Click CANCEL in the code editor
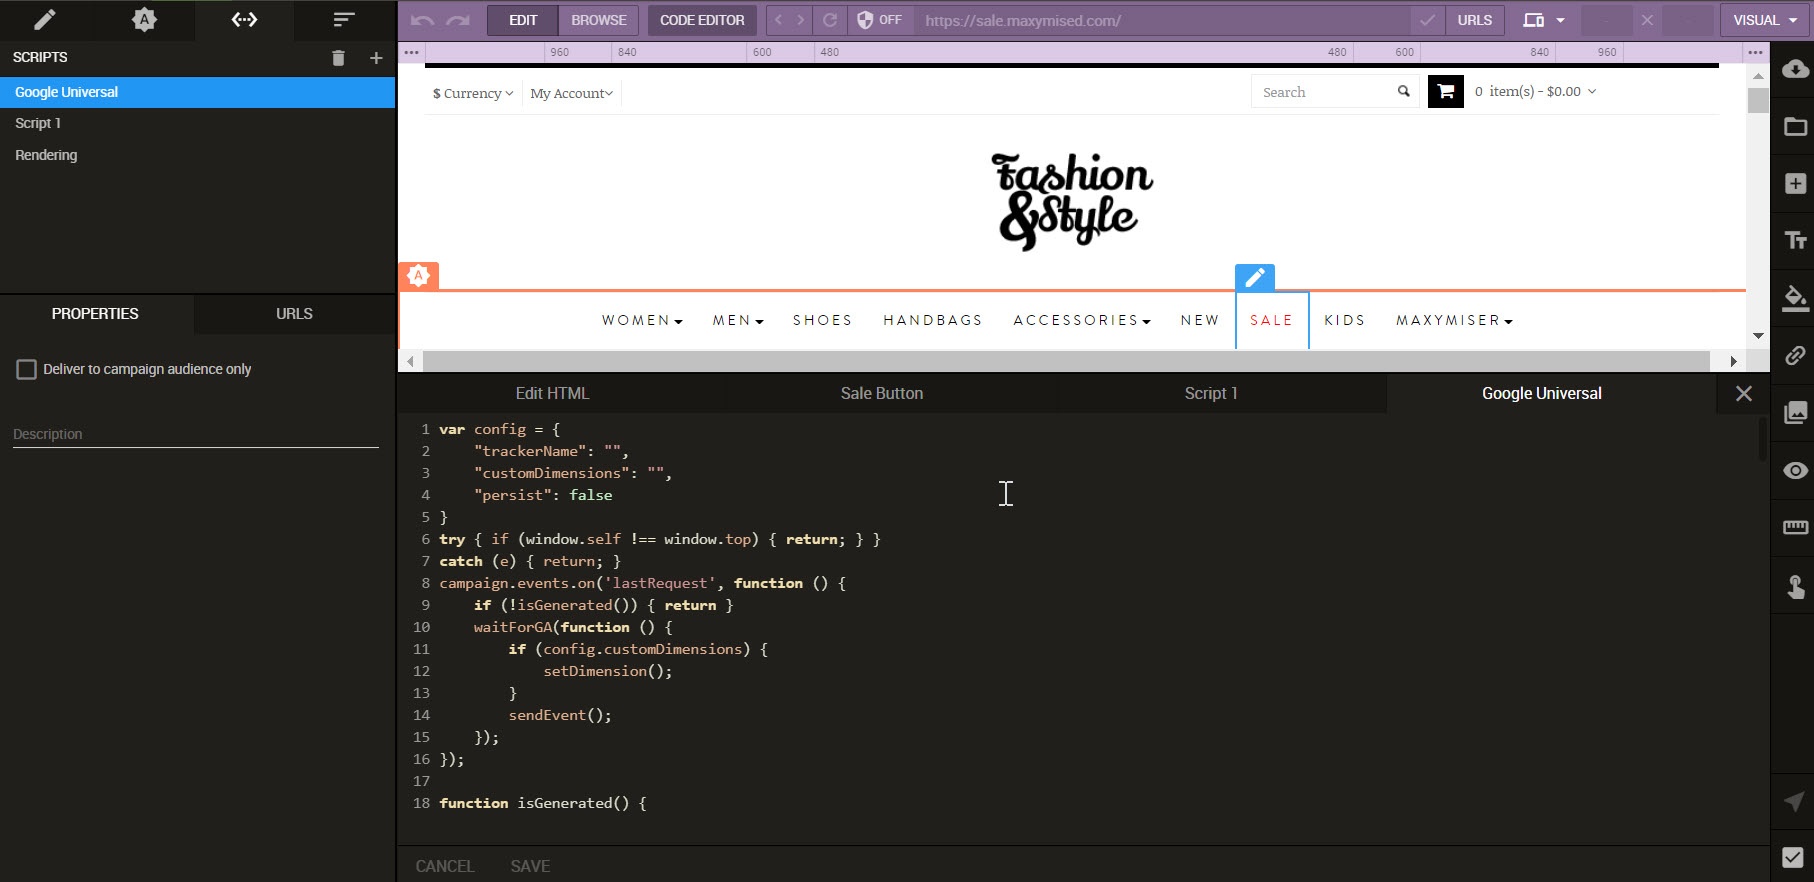The image size is (1814, 882). click(x=445, y=866)
